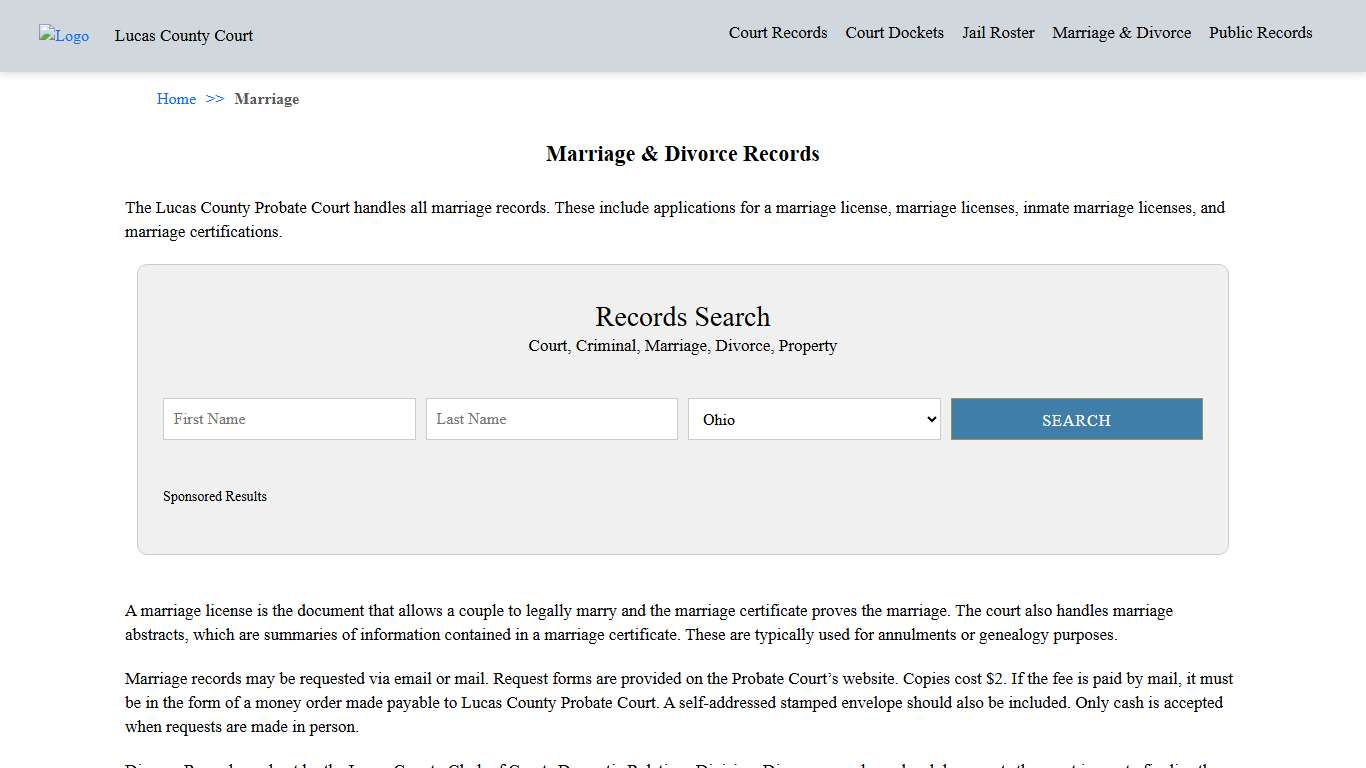Image resolution: width=1366 pixels, height=768 pixels.
Task: Expand the state selection combo box arrow
Action: 930,419
